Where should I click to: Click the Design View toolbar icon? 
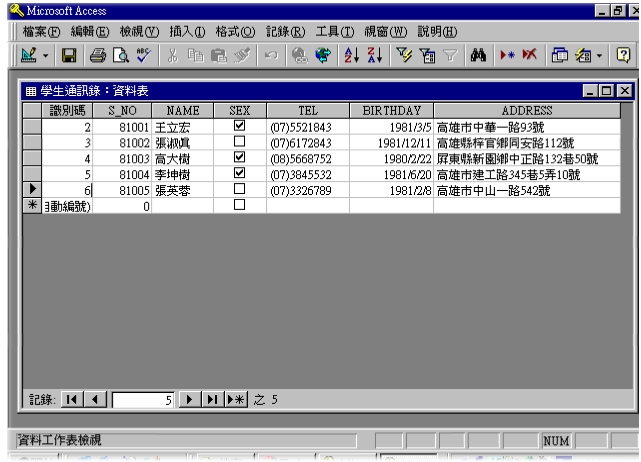click(x=29, y=55)
